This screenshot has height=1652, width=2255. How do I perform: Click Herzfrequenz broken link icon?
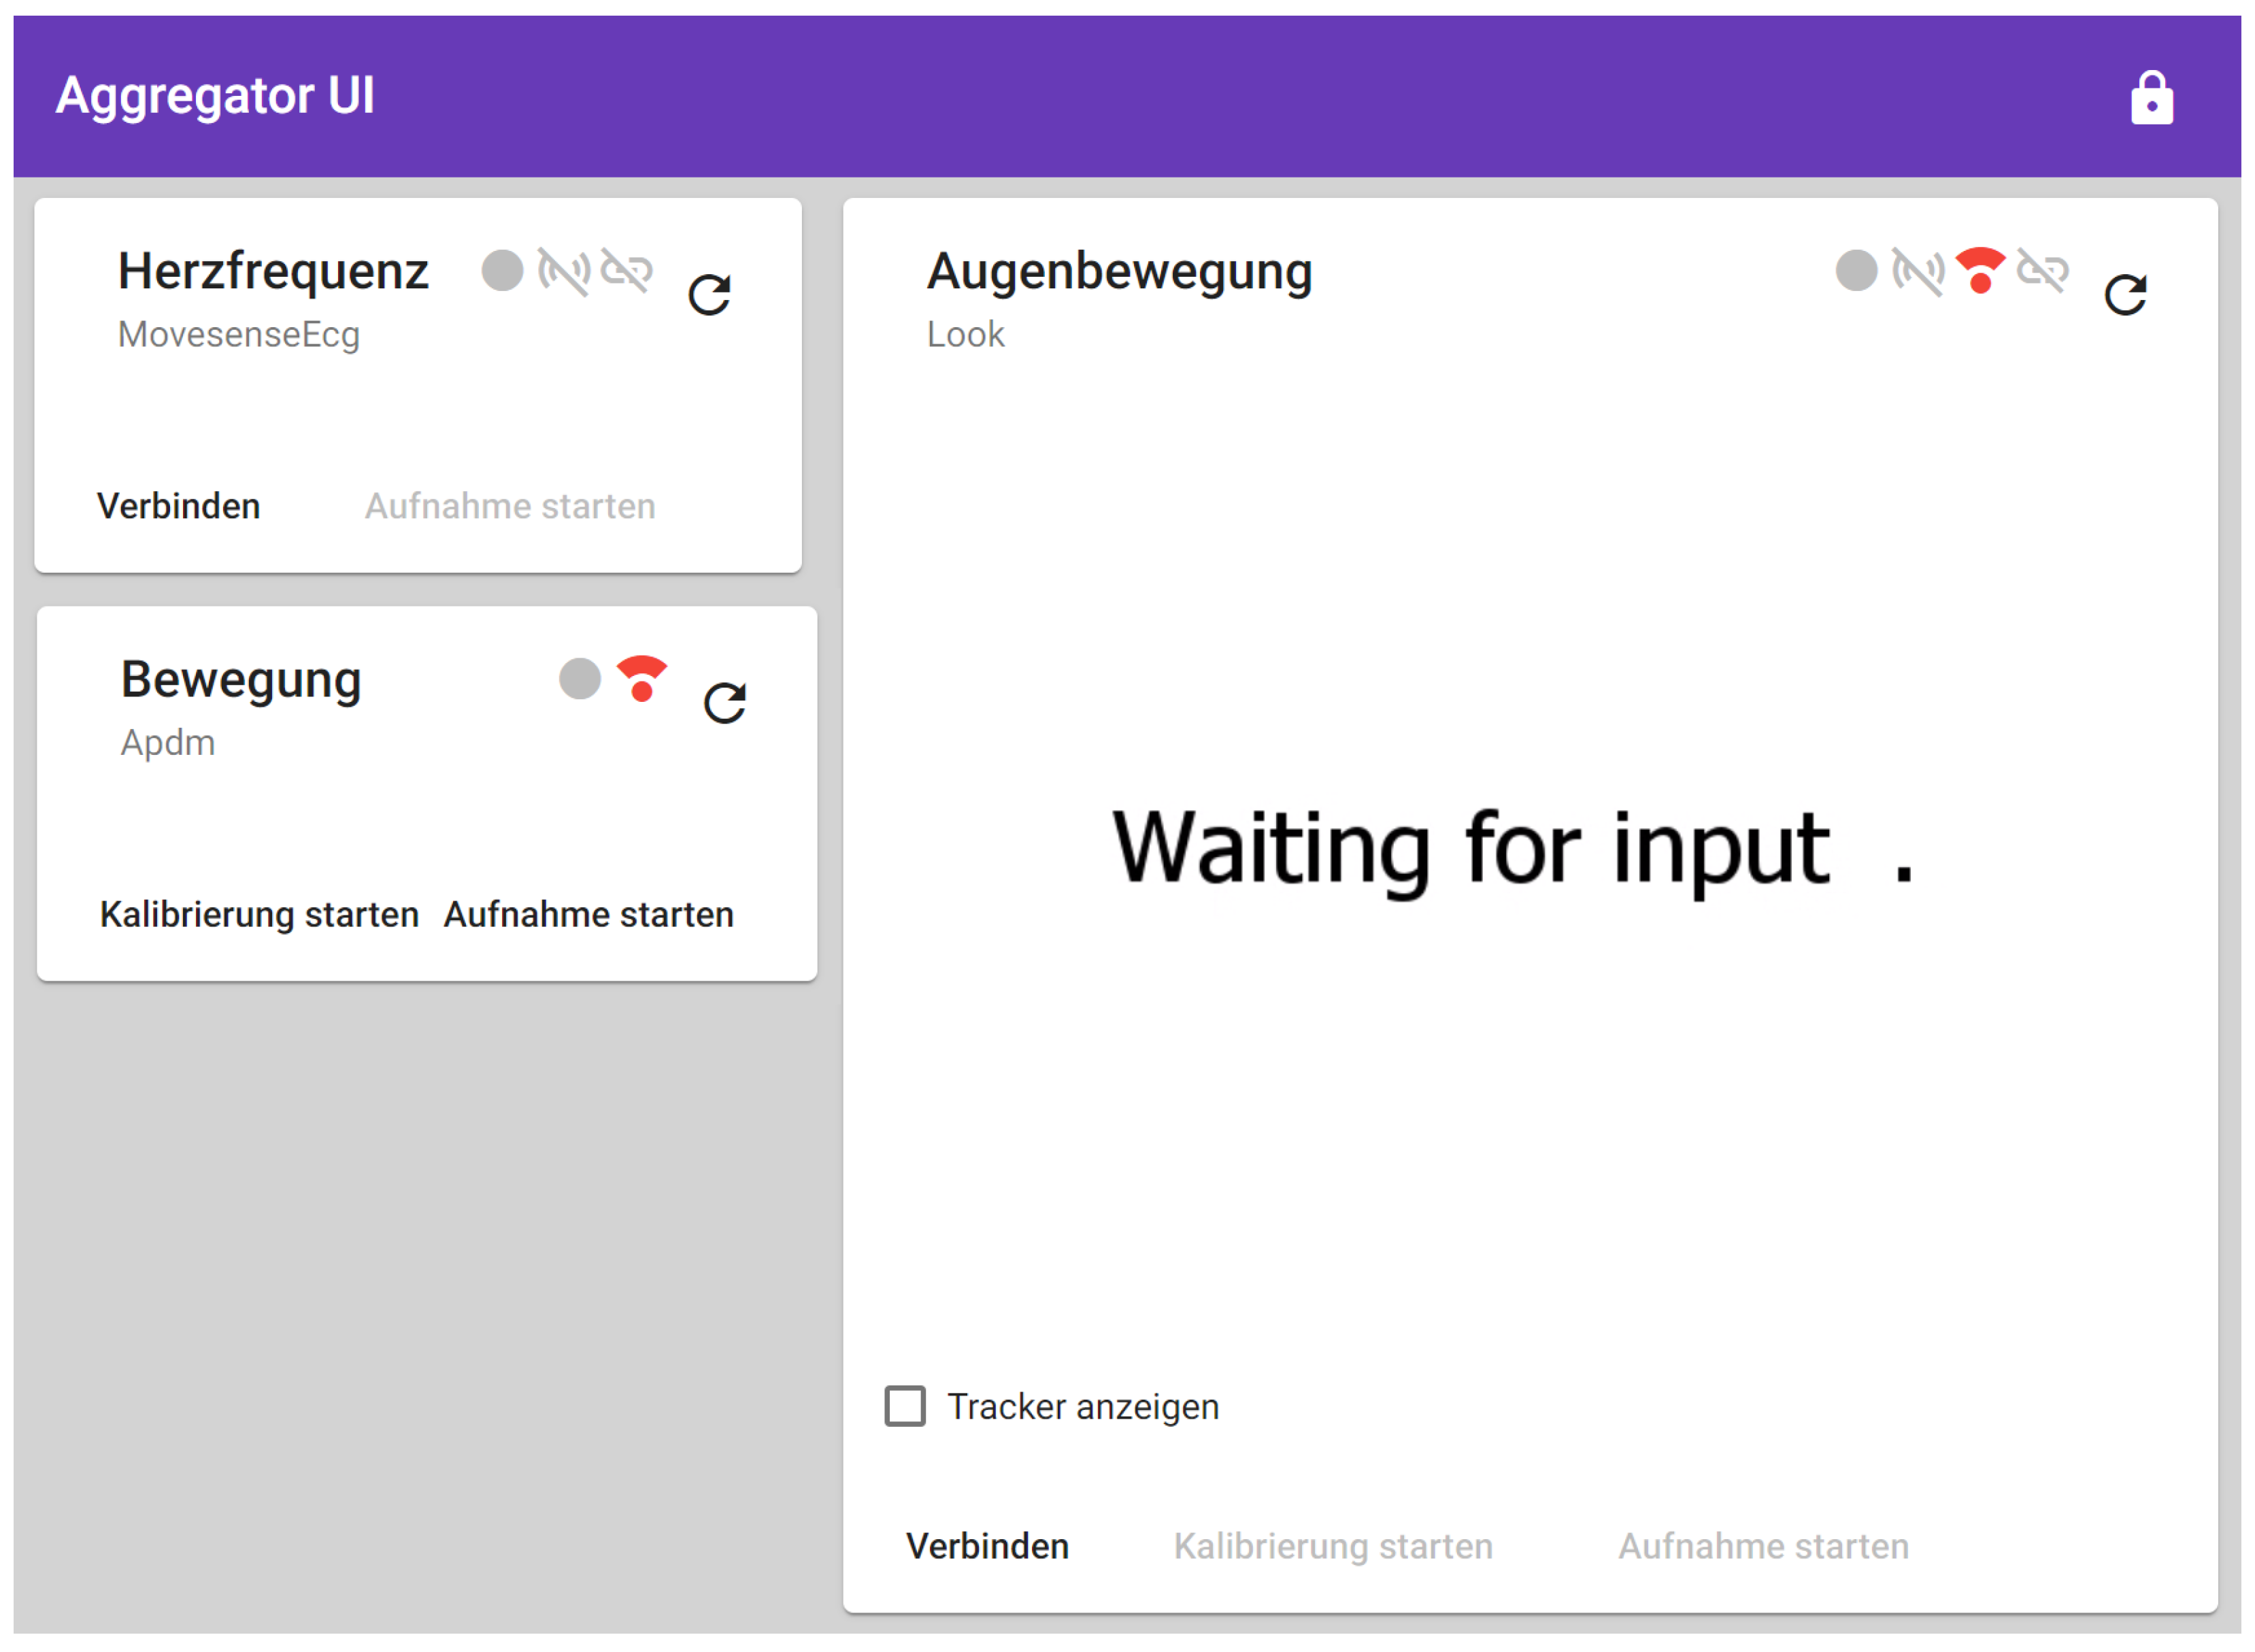click(627, 270)
